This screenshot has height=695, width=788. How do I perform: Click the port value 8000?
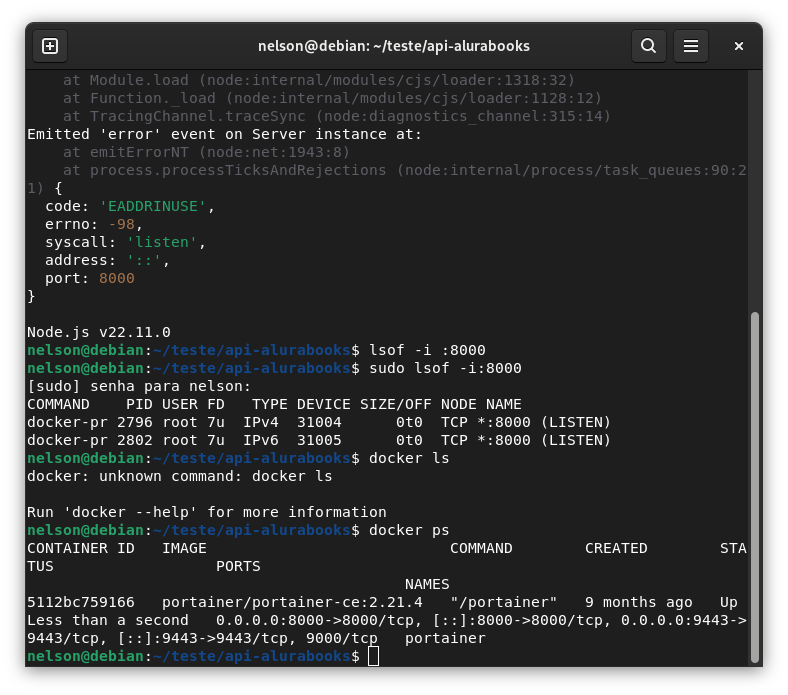point(117,278)
